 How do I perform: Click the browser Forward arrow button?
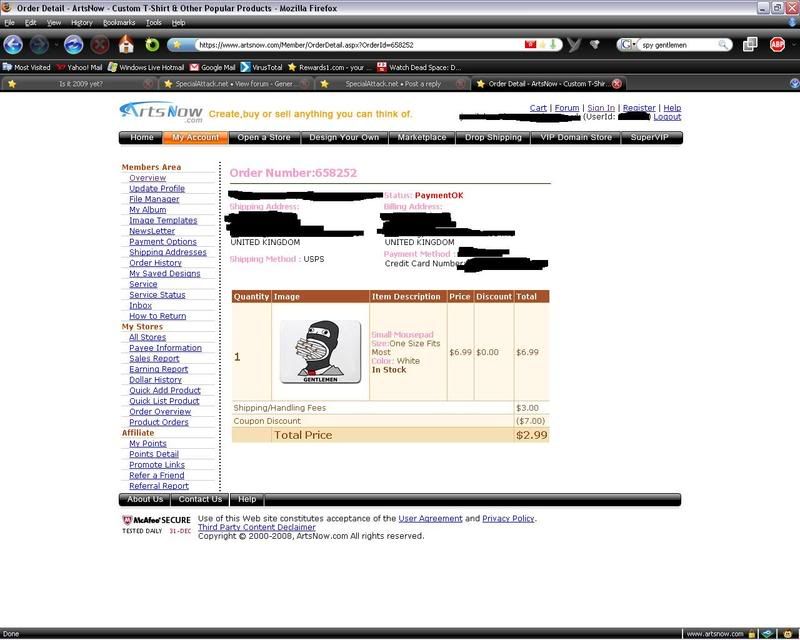39,45
